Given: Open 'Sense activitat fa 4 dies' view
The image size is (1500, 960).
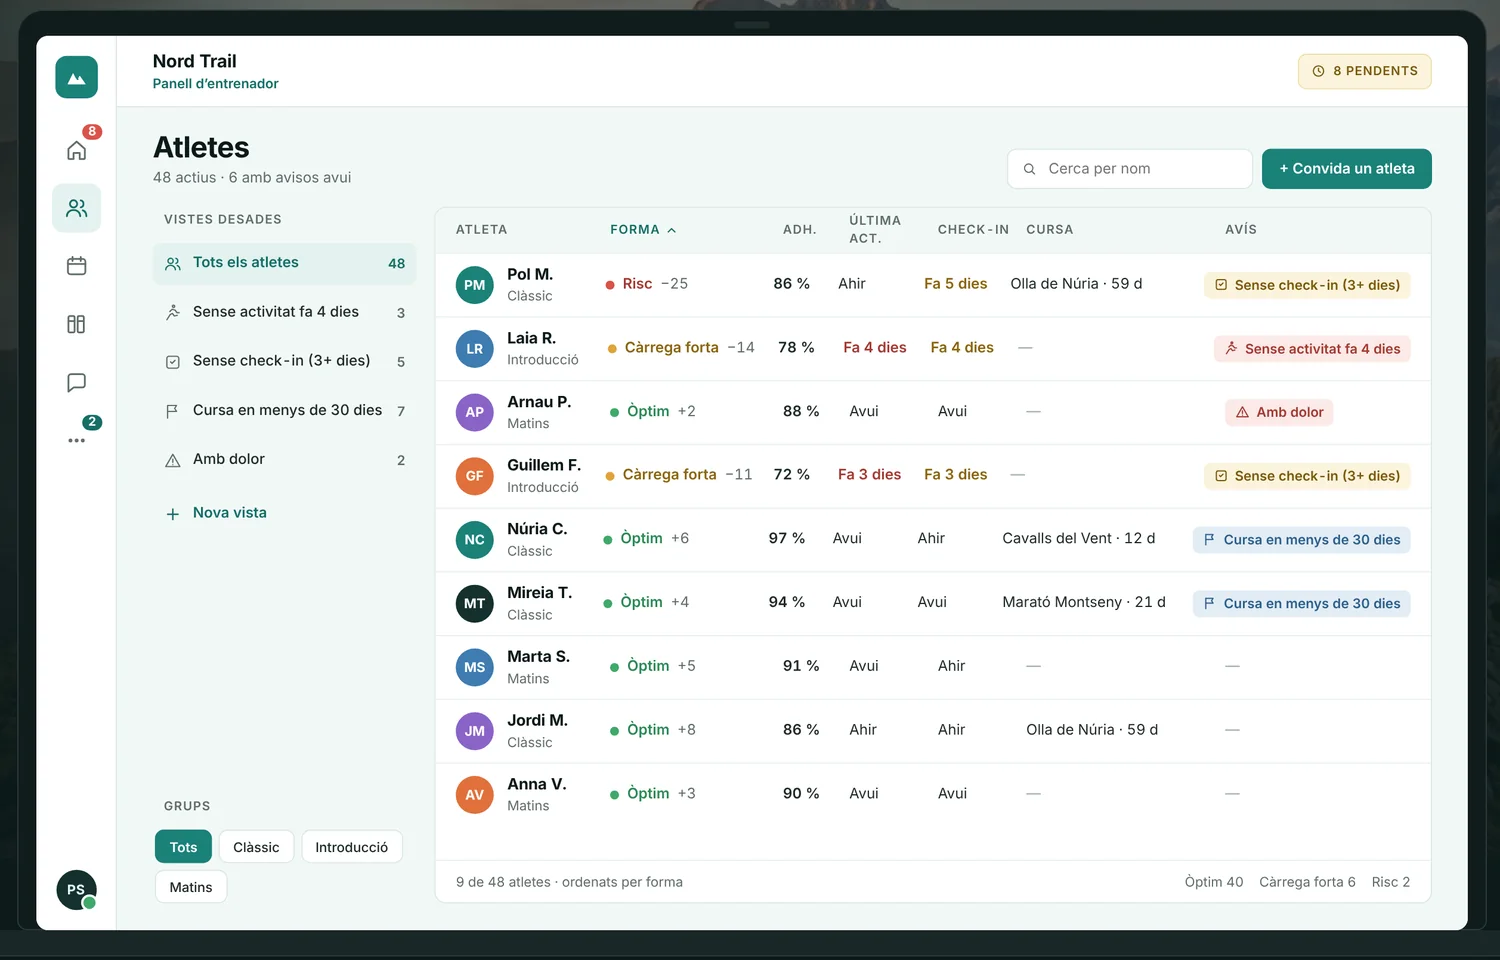Looking at the screenshot, I should 285,312.
